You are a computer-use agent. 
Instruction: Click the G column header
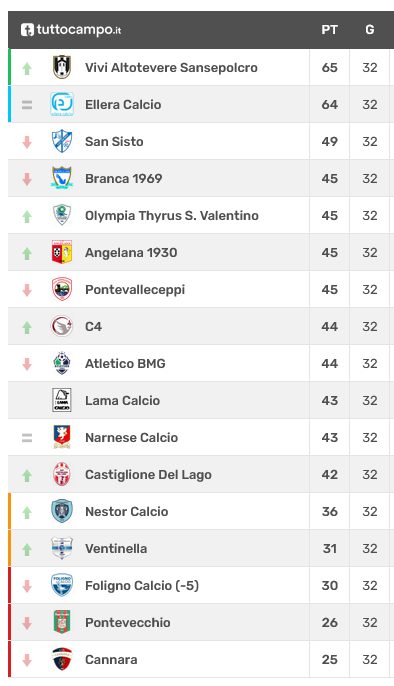(x=370, y=30)
